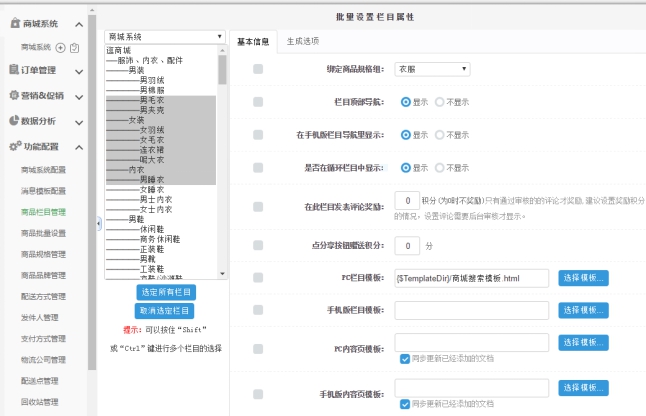Click the 手机版栏目模板 input field
The height and width of the screenshot is (416, 646).
coord(472,310)
